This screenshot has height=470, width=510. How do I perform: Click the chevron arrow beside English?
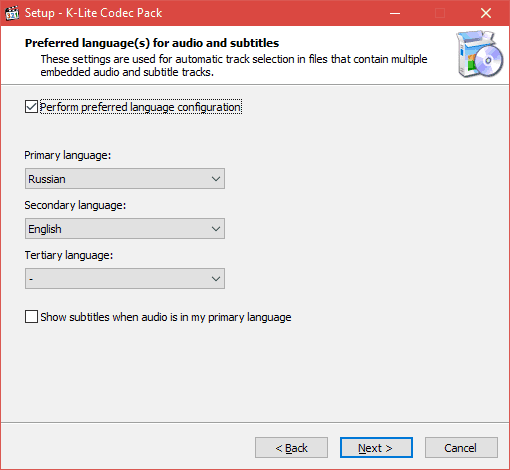coord(216,229)
